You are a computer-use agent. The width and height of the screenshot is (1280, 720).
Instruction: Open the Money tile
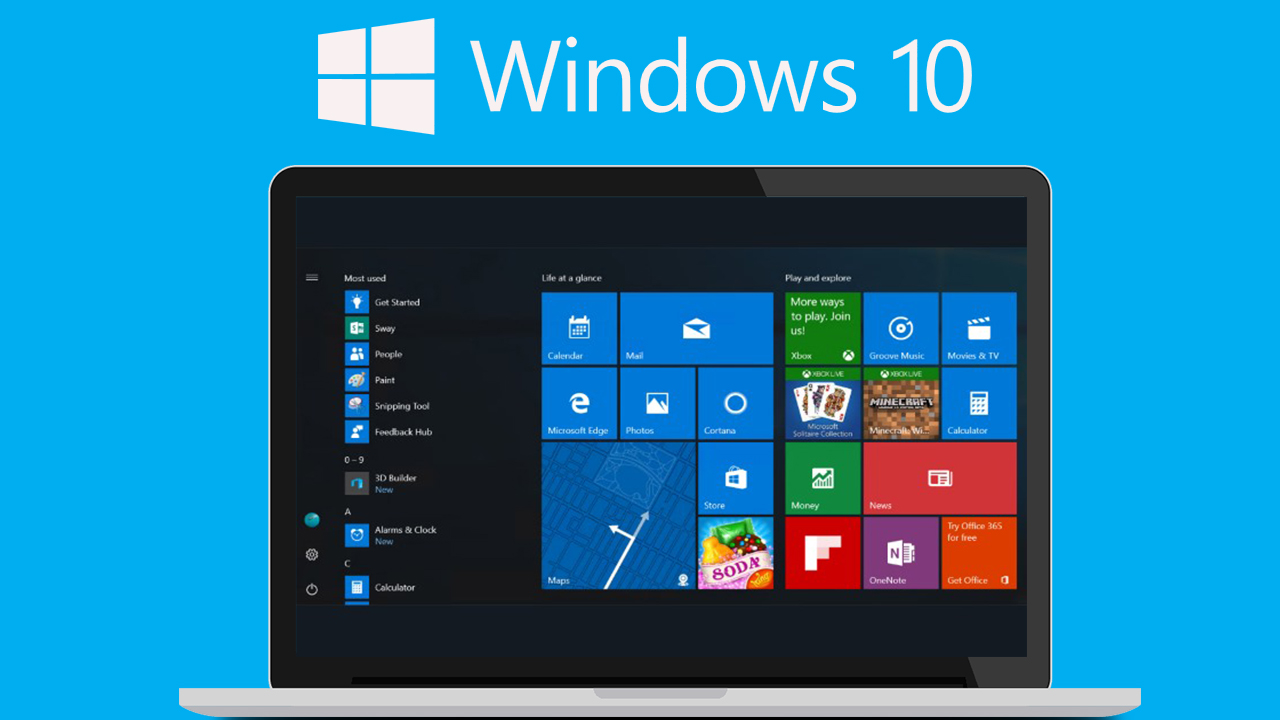tap(823, 478)
